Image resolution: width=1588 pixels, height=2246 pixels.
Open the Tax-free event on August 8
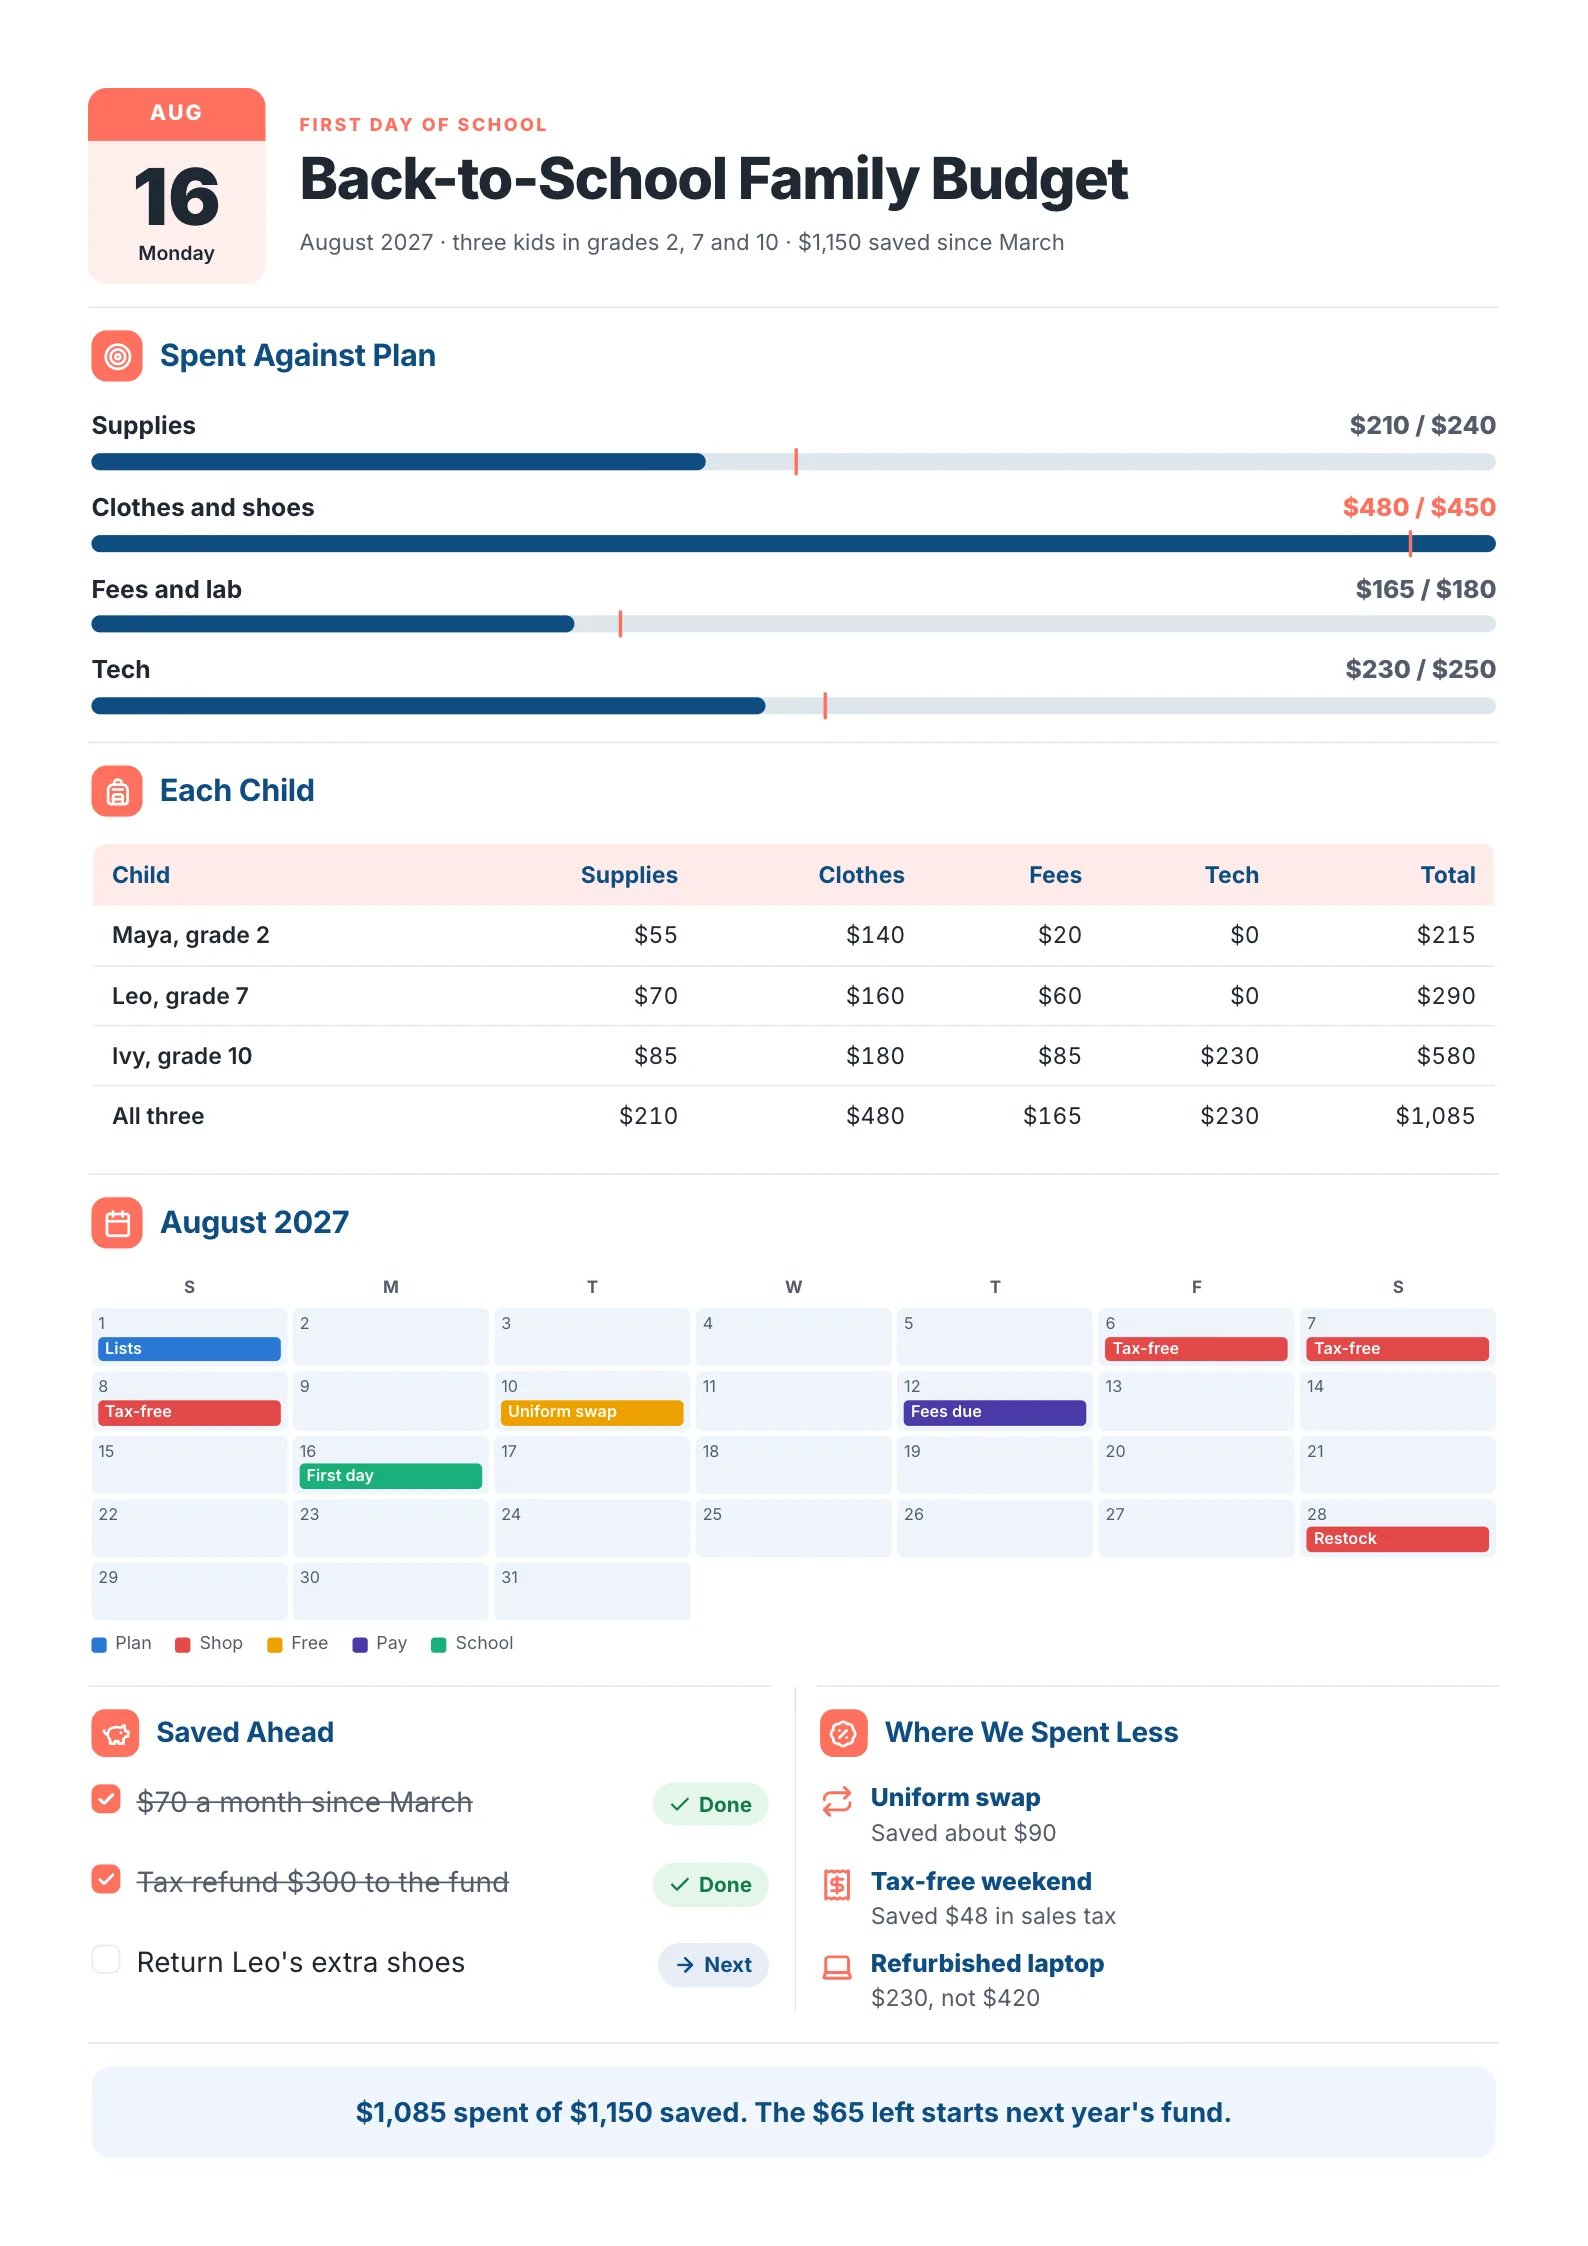(x=189, y=1412)
